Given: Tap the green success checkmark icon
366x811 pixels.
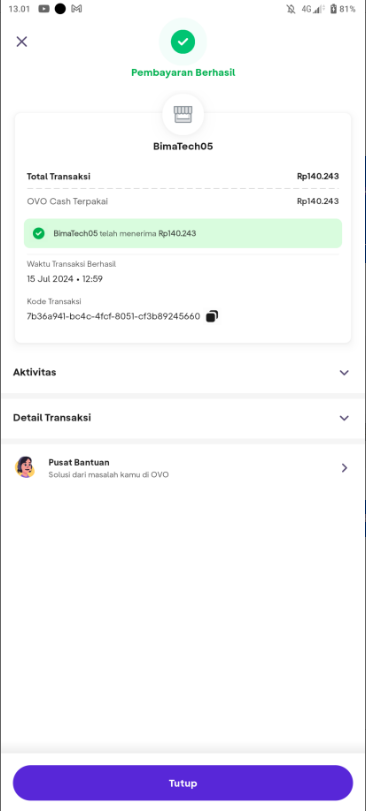Looking at the screenshot, I should coord(183,42).
